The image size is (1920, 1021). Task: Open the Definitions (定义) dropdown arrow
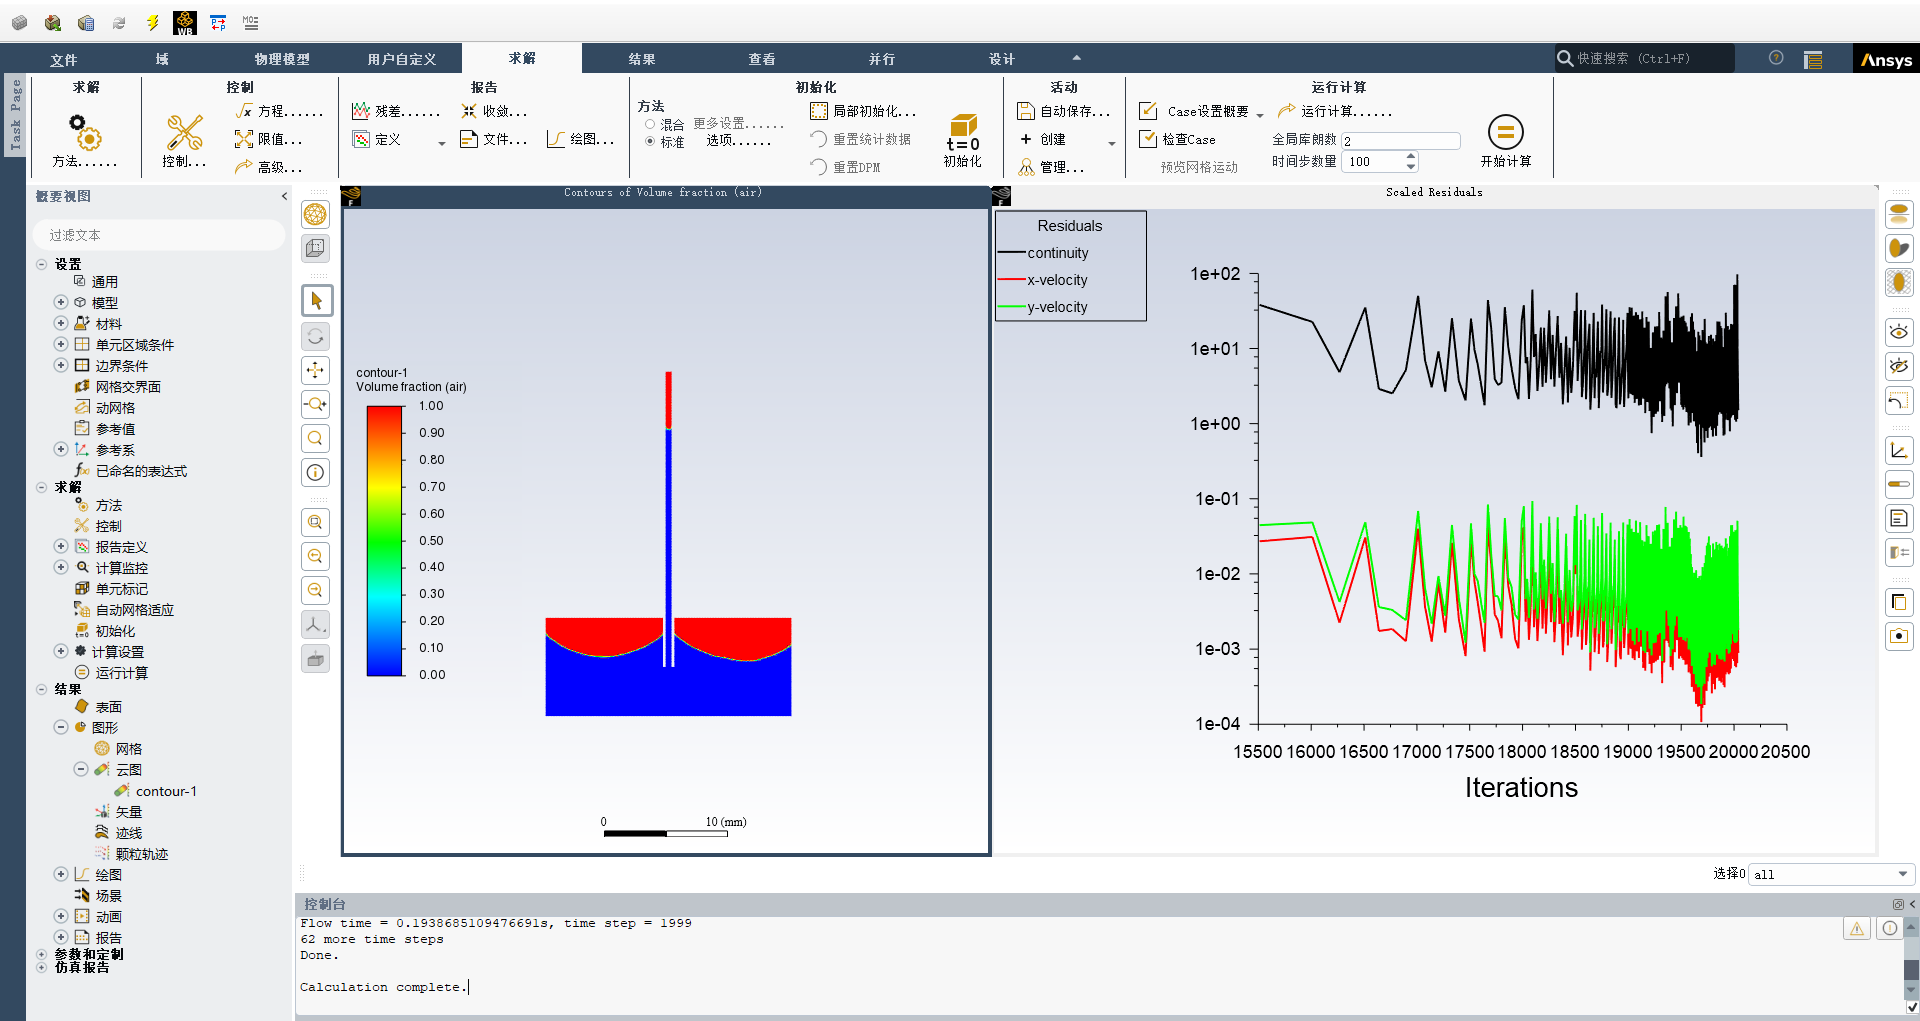pos(441,143)
